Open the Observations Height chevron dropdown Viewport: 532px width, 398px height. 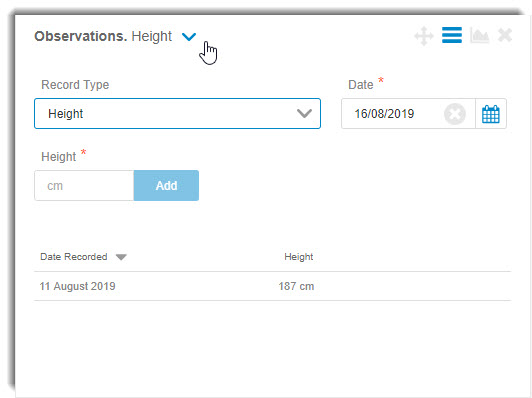[x=189, y=36]
